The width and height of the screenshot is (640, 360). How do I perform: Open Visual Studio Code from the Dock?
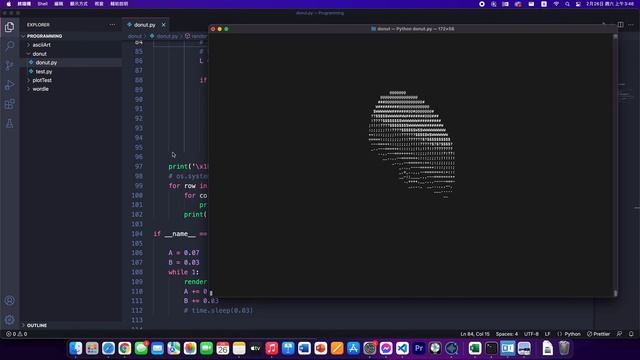pyautogui.click(x=402, y=348)
